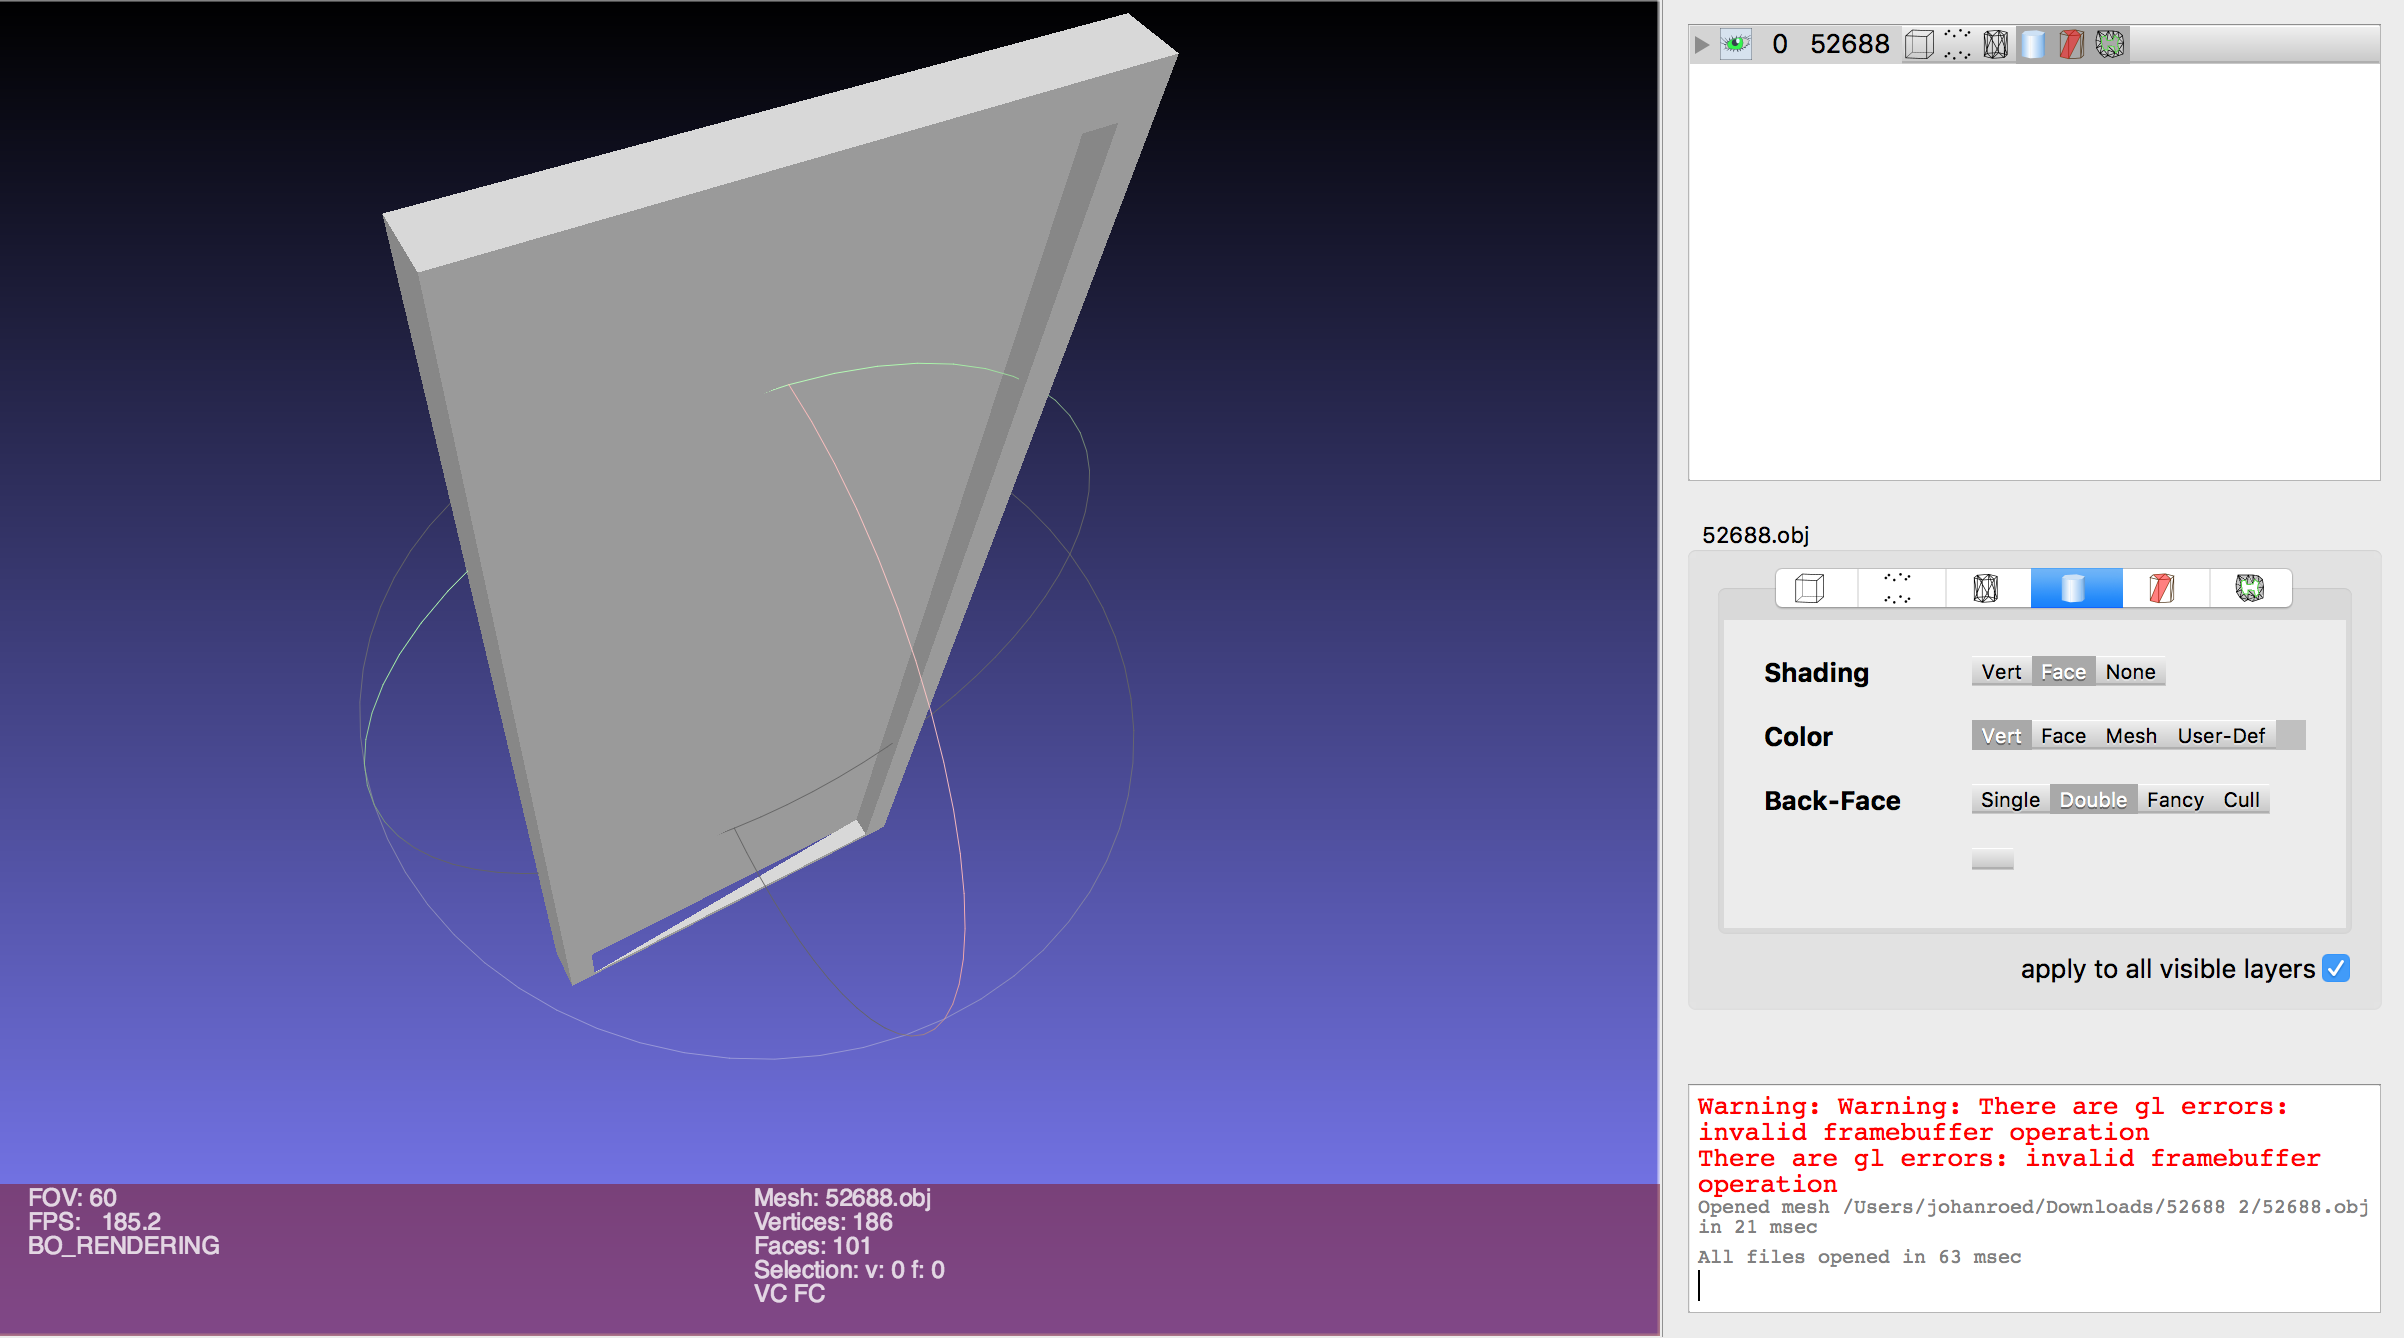The image size is (2404, 1338).
Task: Toggle visibility of the 52688 mesh layer
Action: (1737, 44)
